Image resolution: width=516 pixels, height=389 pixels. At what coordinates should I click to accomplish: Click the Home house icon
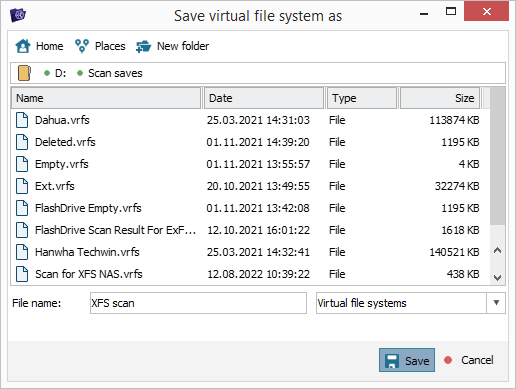tap(23, 46)
